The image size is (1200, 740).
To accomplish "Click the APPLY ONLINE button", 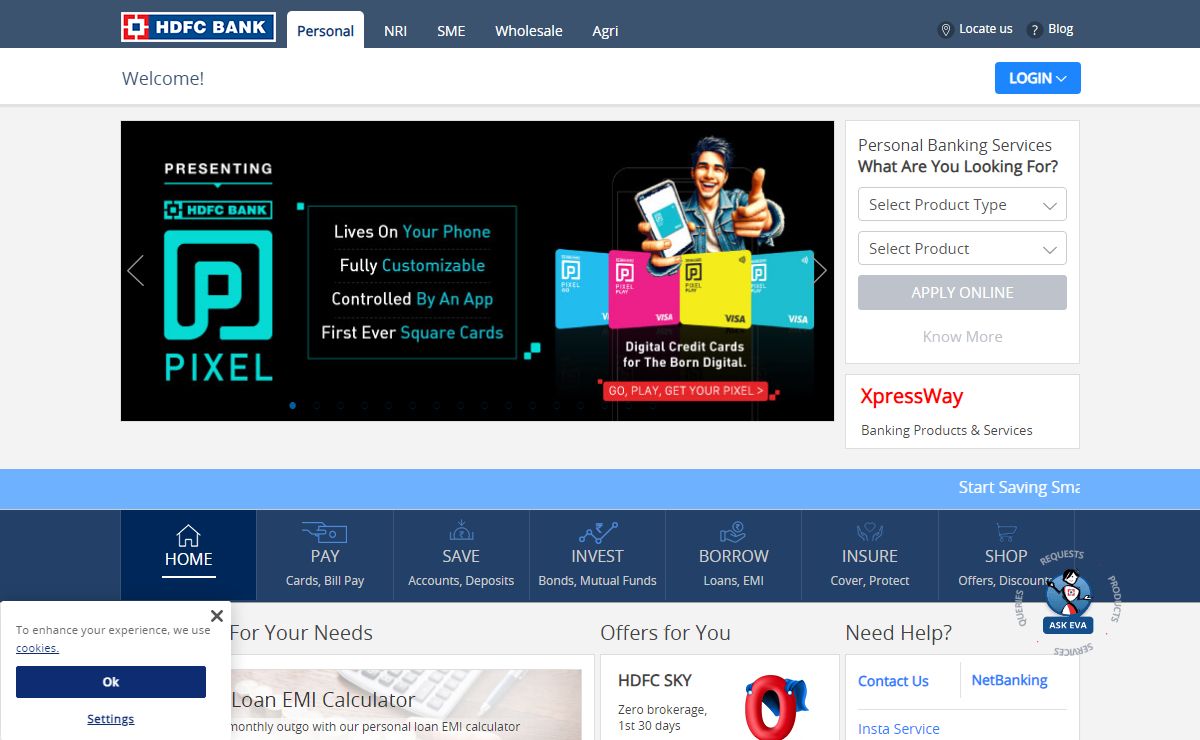I will coord(962,293).
